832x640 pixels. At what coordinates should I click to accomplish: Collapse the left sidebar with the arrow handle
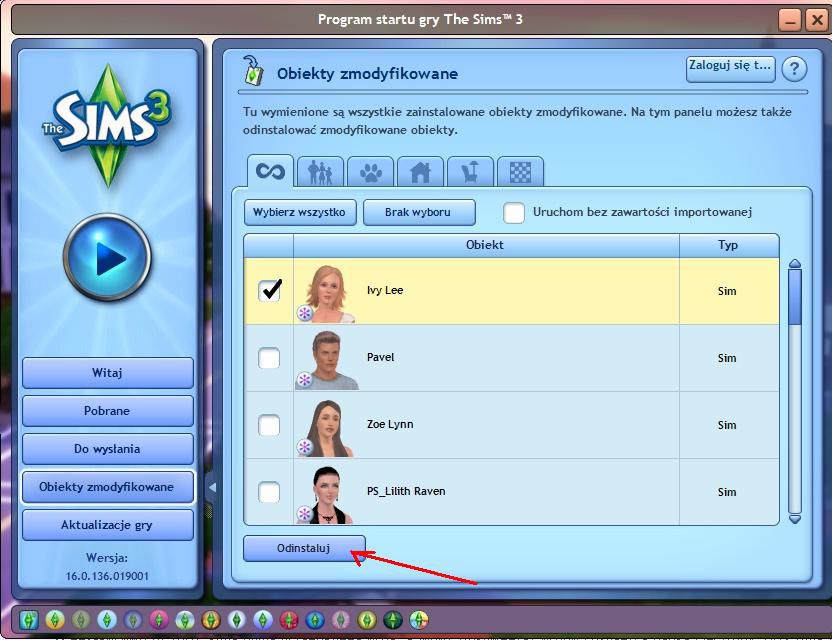coord(211,488)
